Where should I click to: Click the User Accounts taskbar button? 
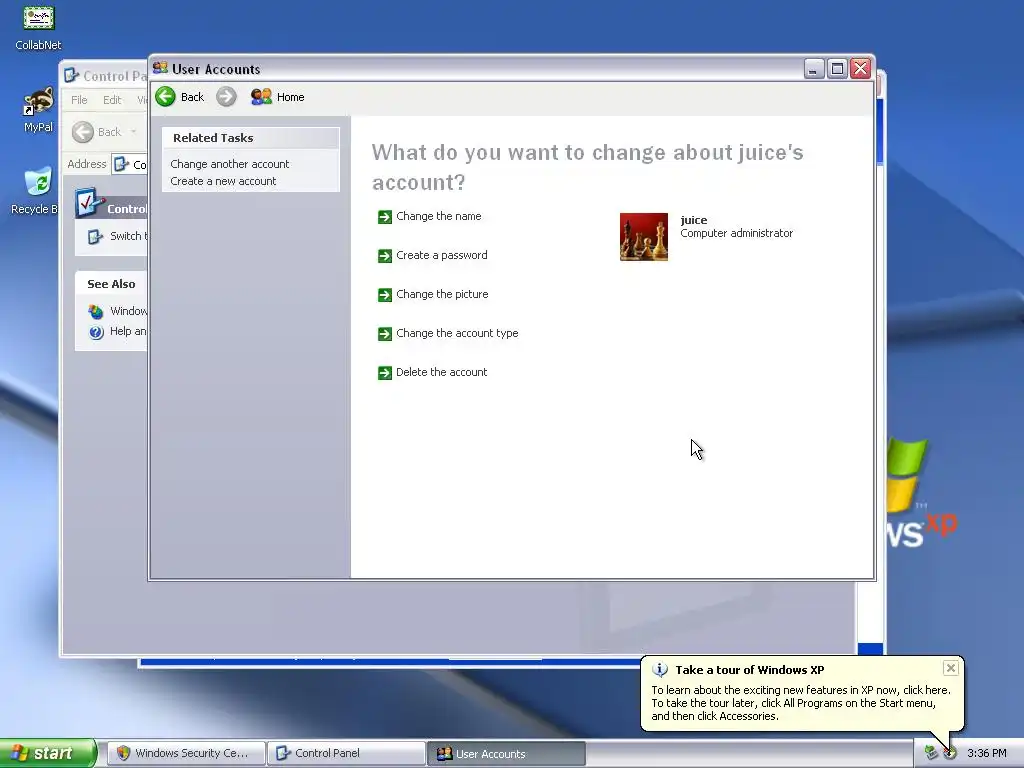(x=506, y=754)
